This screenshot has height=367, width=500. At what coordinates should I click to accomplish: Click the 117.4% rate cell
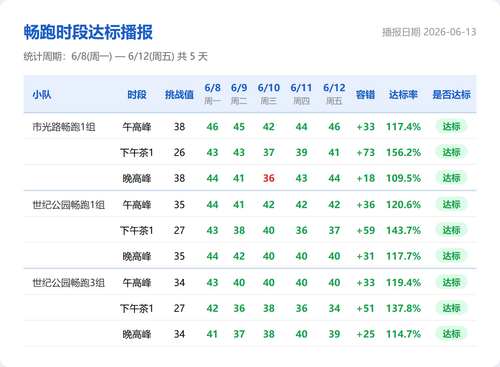[x=403, y=127]
